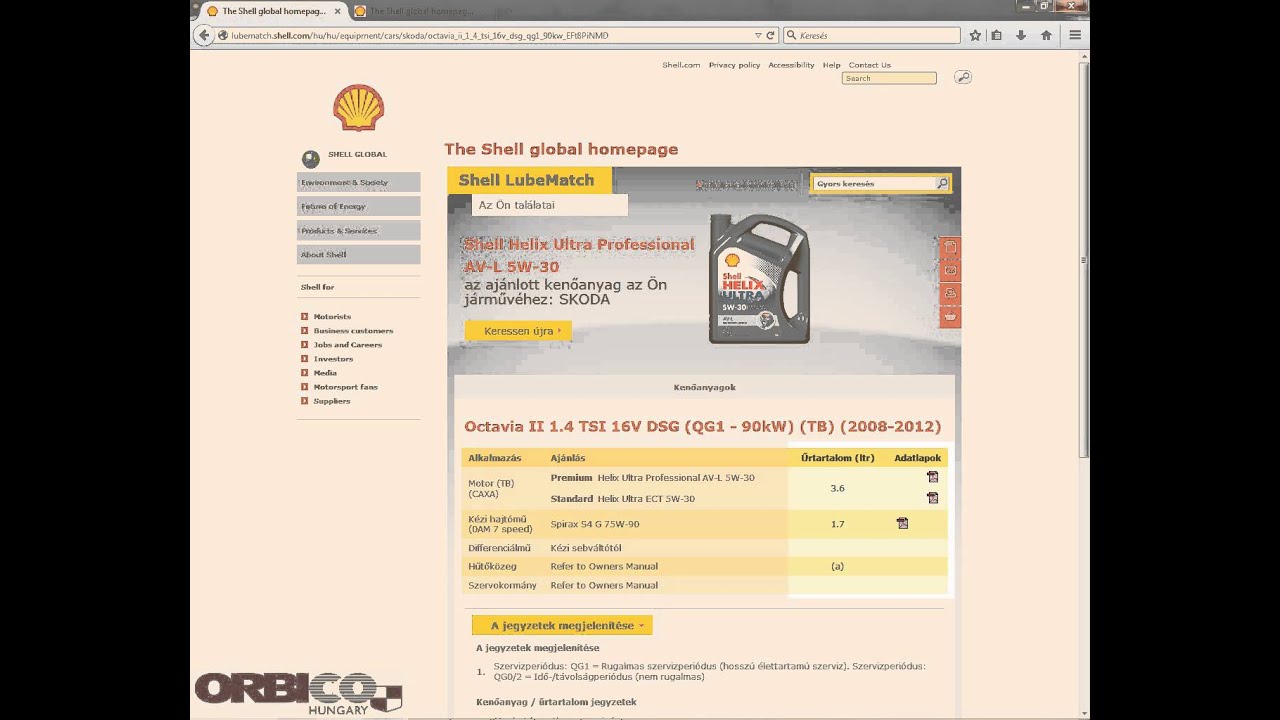Reload the current page
The height and width of the screenshot is (720, 1280).
point(770,35)
